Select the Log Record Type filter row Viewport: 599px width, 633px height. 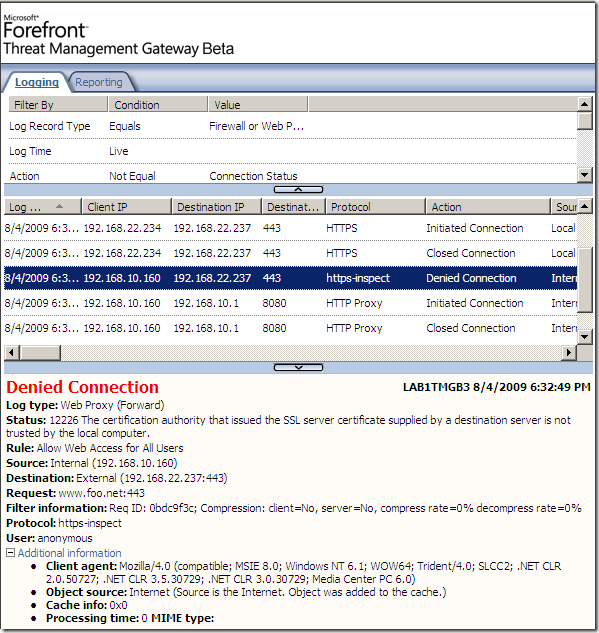coord(293,126)
